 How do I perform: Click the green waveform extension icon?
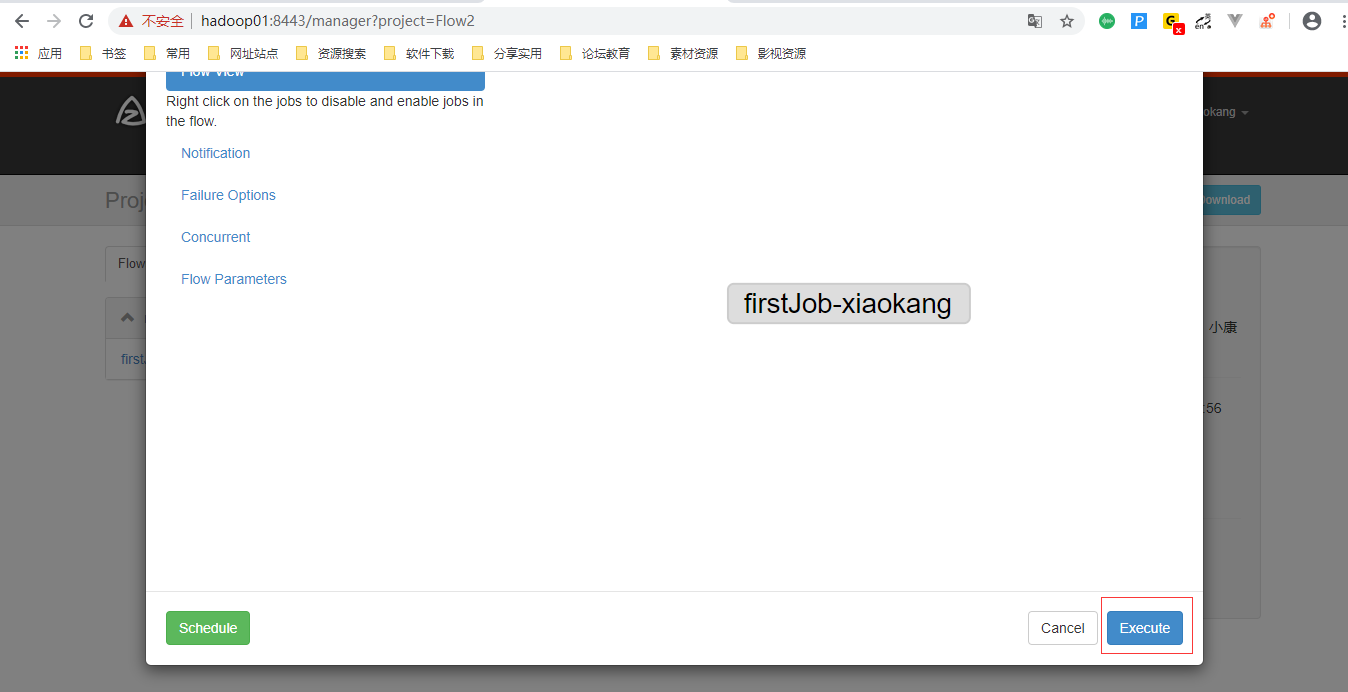[x=1107, y=21]
